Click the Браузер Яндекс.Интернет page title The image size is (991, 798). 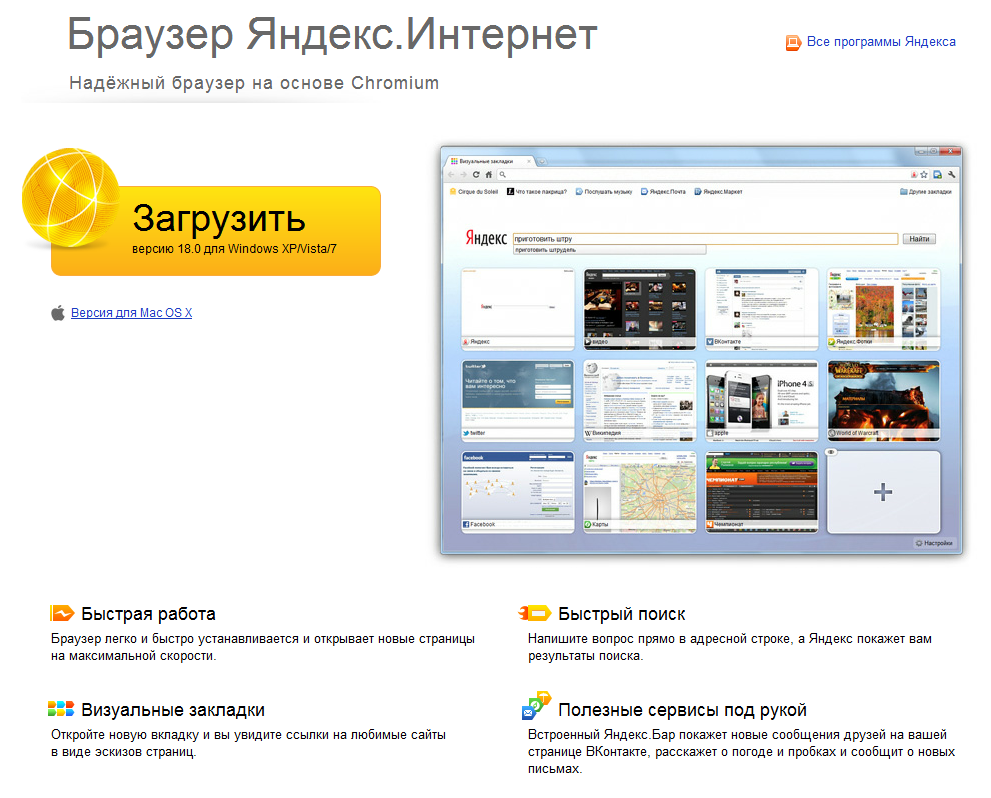[332, 34]
